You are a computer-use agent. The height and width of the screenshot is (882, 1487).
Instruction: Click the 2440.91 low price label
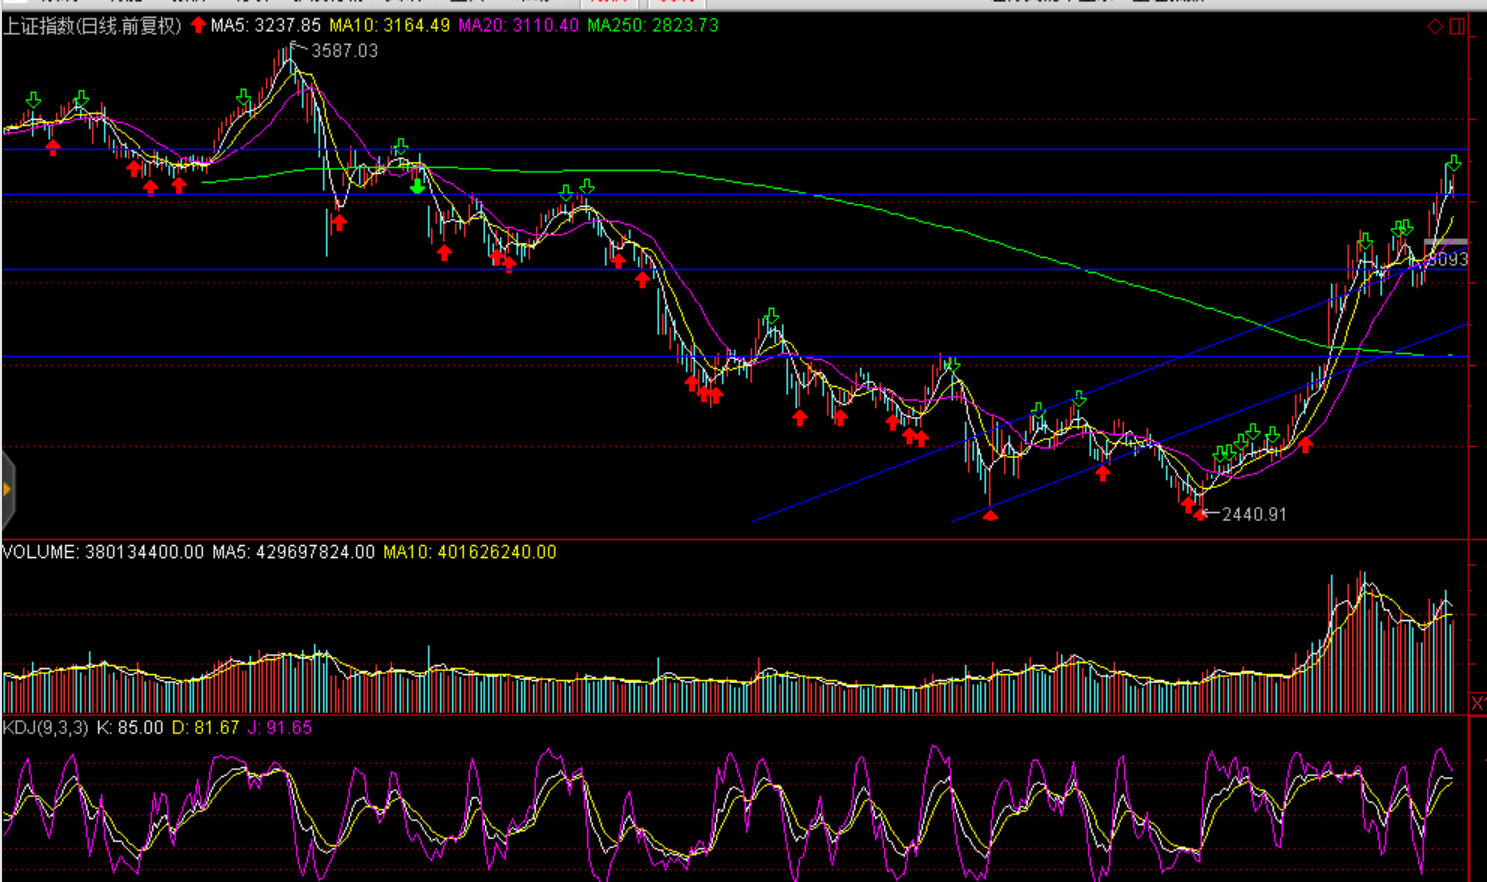tap(1254, 514)
